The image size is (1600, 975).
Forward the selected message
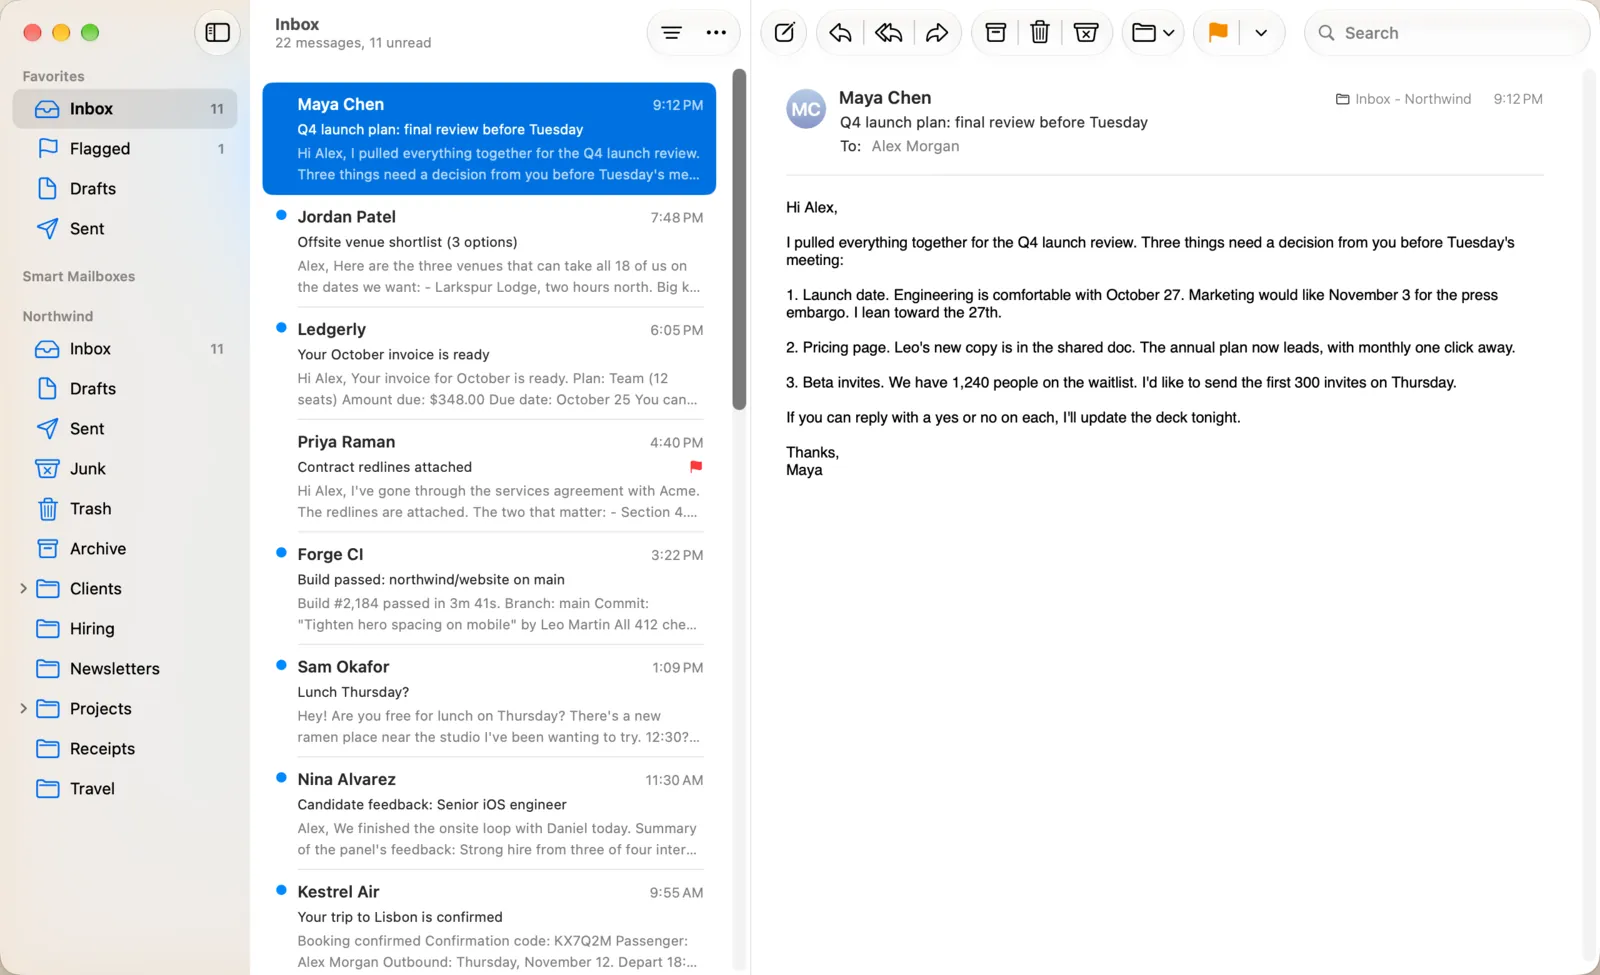tap(937, 33)
